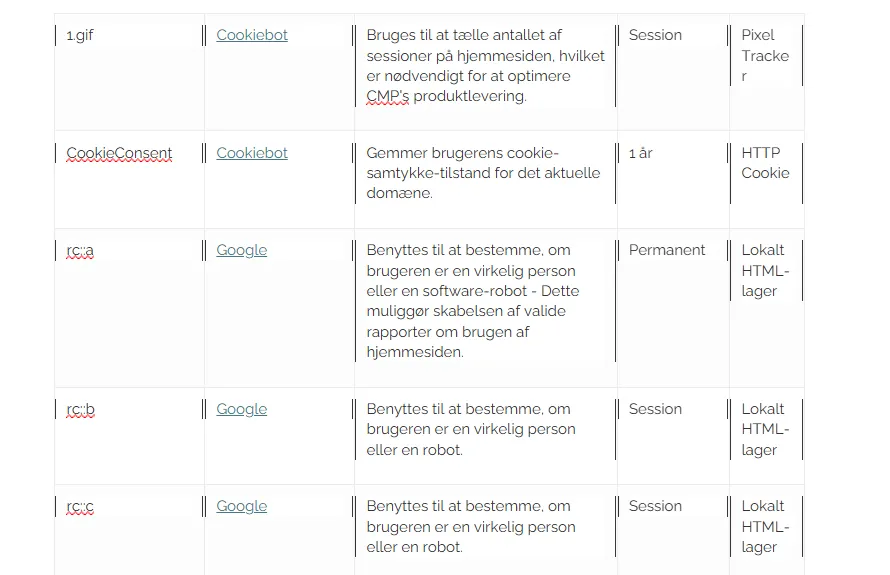Click the rc::a description mentioning software-robot

point(473,301)
